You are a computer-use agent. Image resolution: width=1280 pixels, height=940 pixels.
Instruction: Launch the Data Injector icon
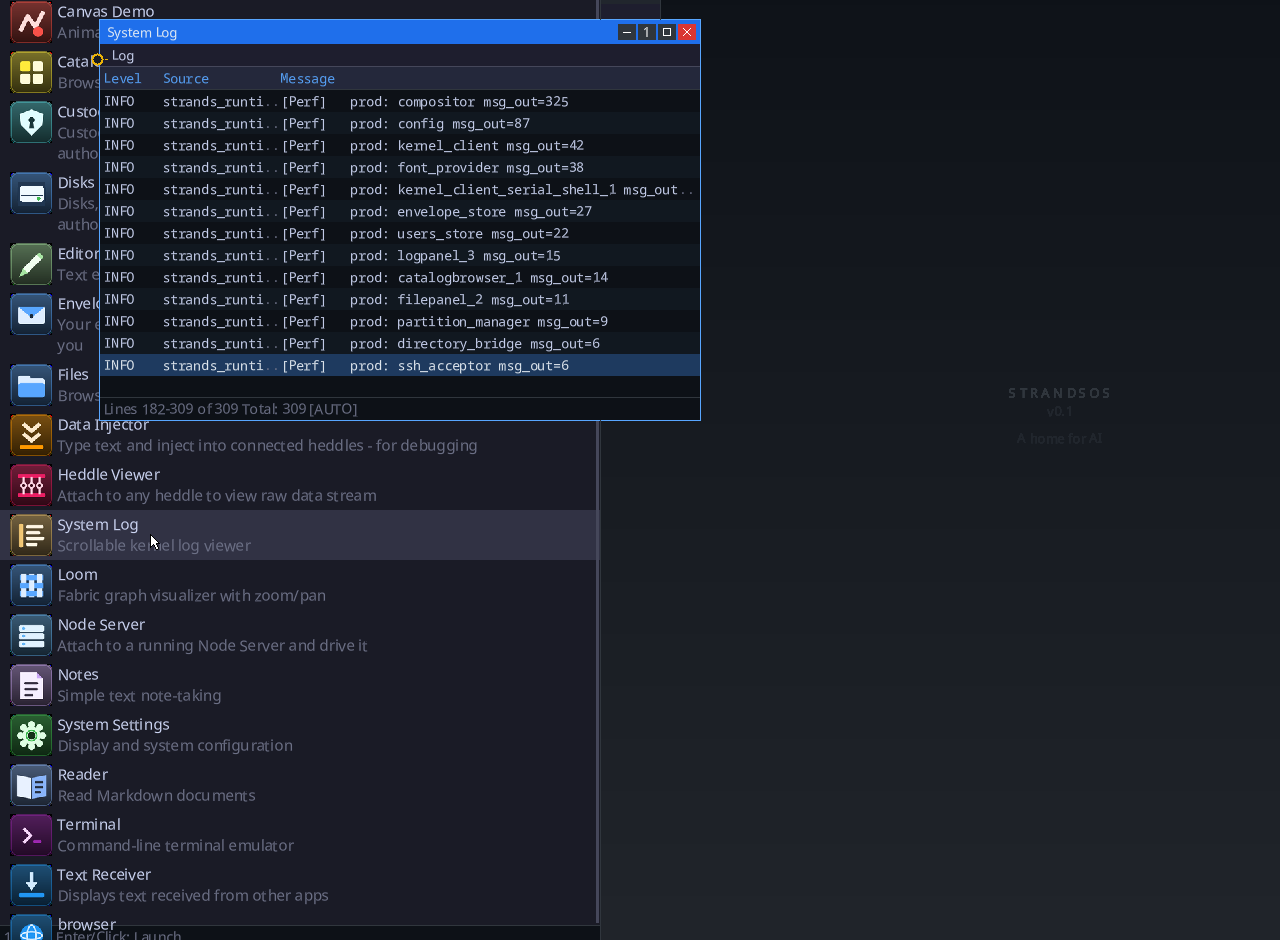coord(31,435)
